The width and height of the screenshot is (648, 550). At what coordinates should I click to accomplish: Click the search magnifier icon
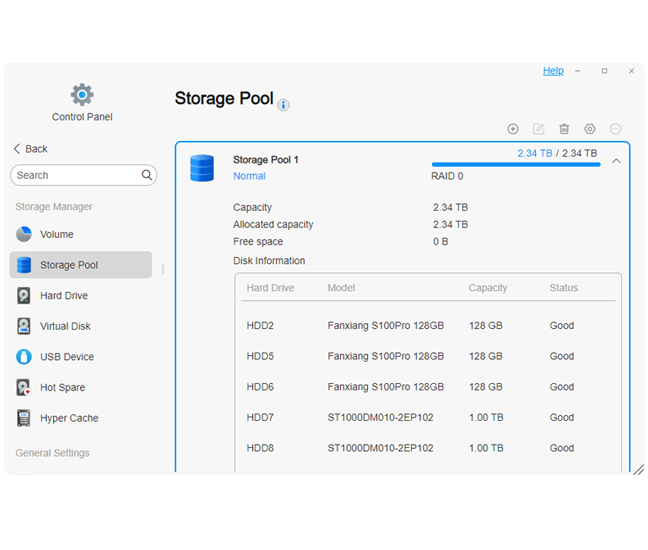coord(147,175)
